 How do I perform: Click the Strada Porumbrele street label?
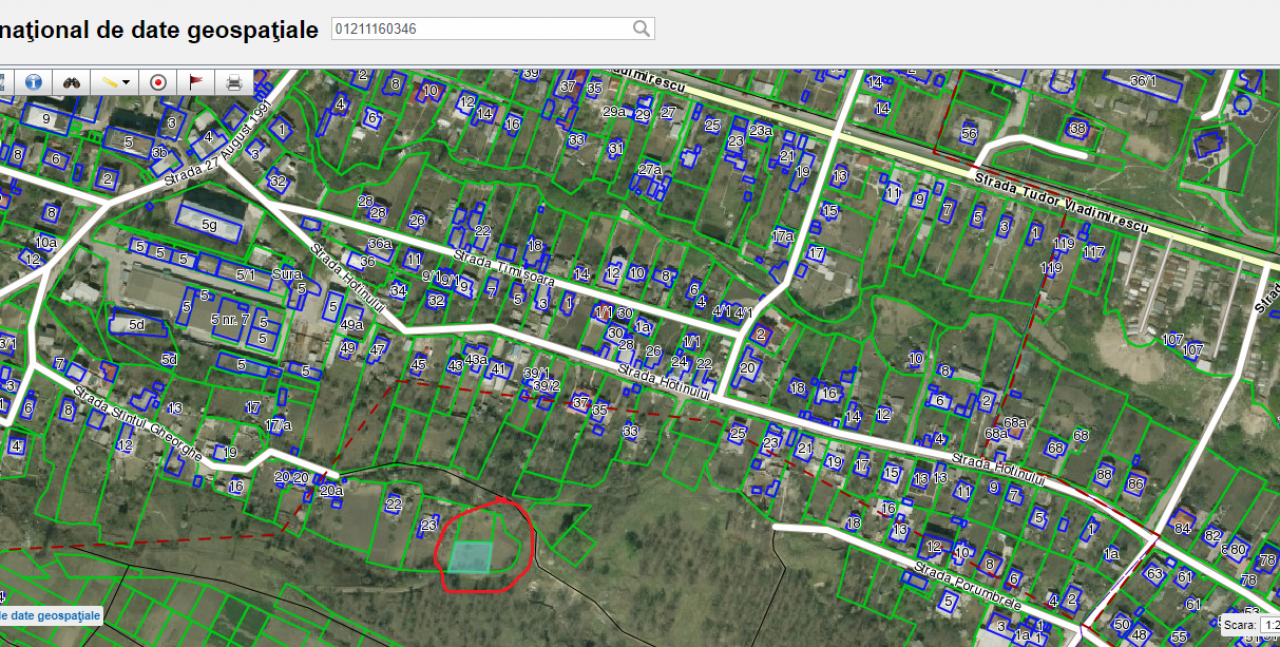pyautogui.click(x=965, y=588)
